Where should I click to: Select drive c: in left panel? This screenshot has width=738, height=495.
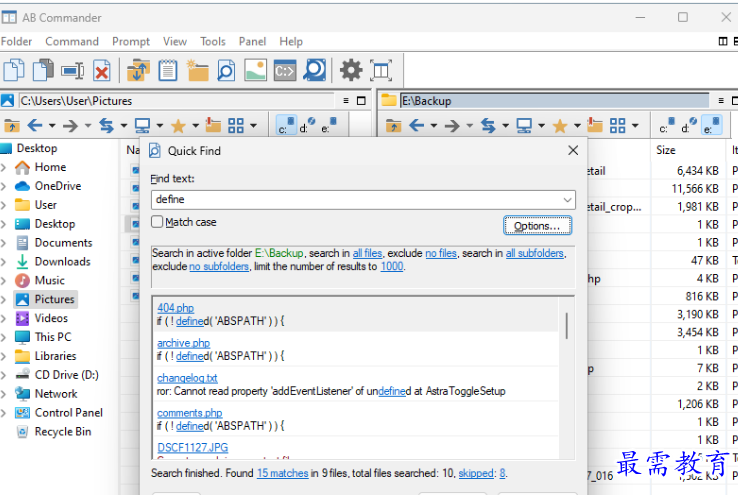(286, 126)
